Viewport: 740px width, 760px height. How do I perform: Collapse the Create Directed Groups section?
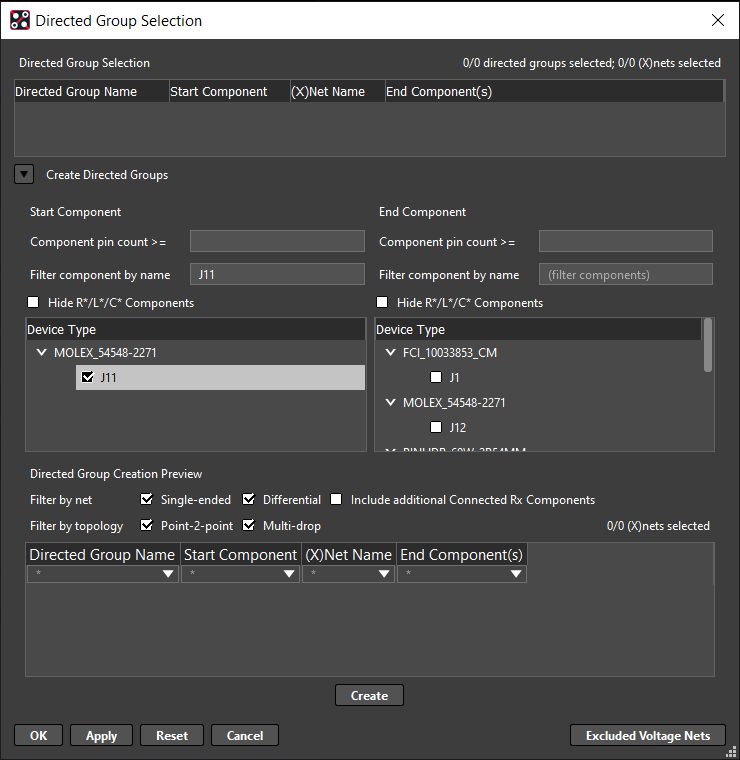(x=24, y=175)
